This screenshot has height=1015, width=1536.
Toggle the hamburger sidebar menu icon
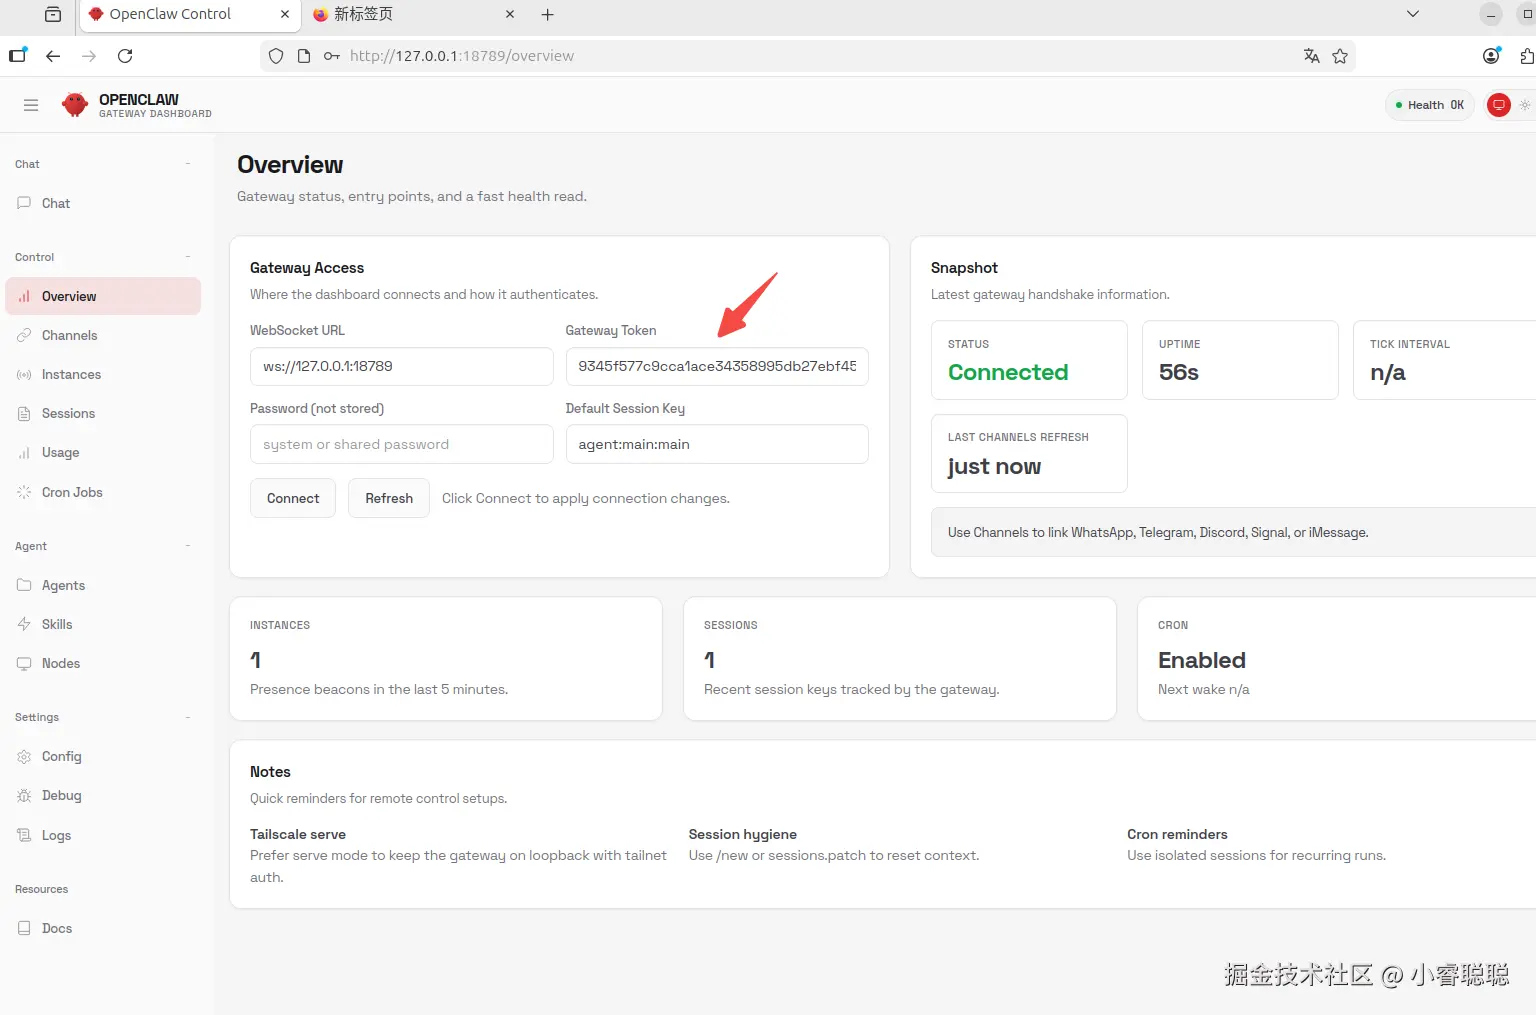click(x=31, y=105)
